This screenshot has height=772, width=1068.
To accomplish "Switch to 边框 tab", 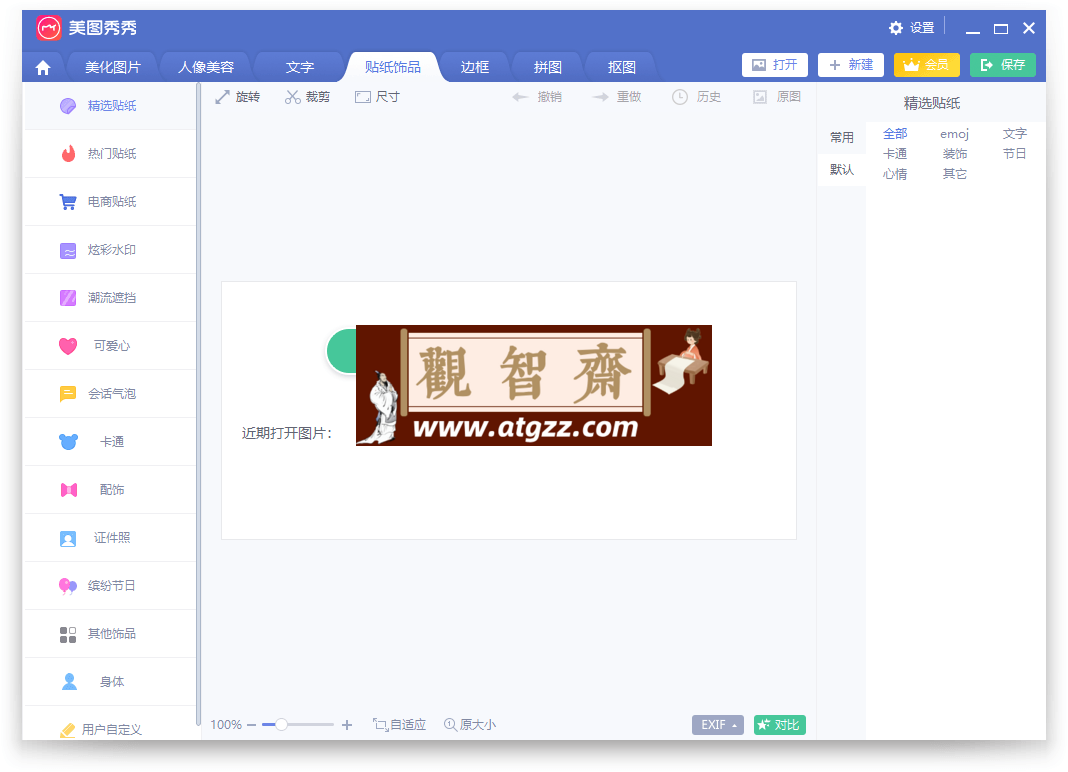I will (475, 67).
